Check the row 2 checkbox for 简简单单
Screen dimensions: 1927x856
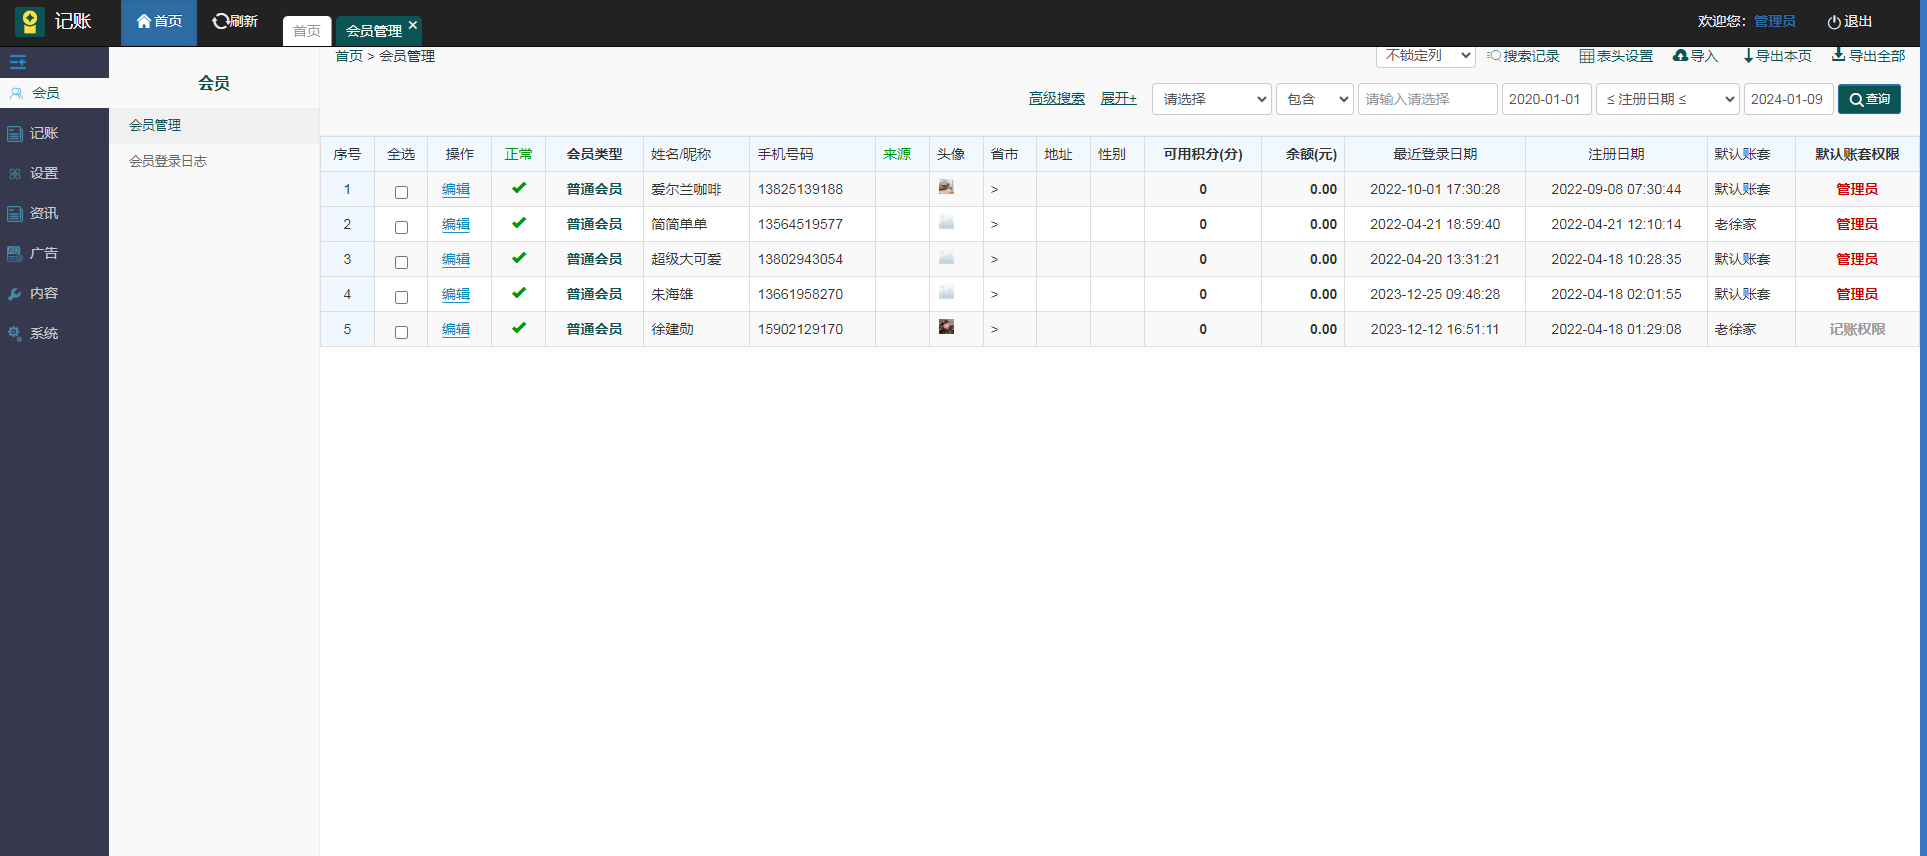[x=401, y=227]
